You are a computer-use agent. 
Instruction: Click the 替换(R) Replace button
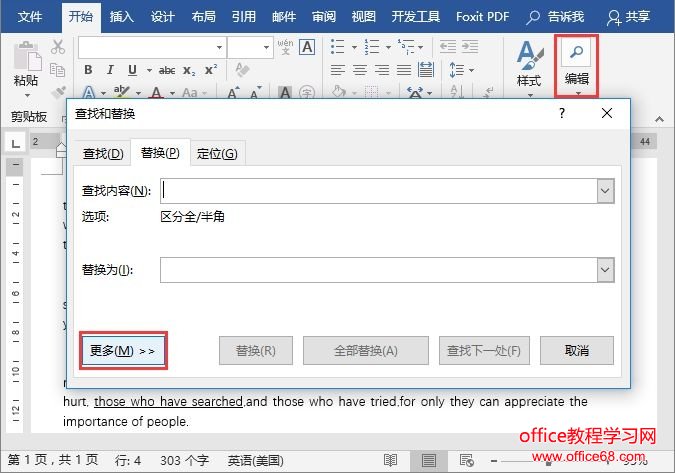pos(256,350)
